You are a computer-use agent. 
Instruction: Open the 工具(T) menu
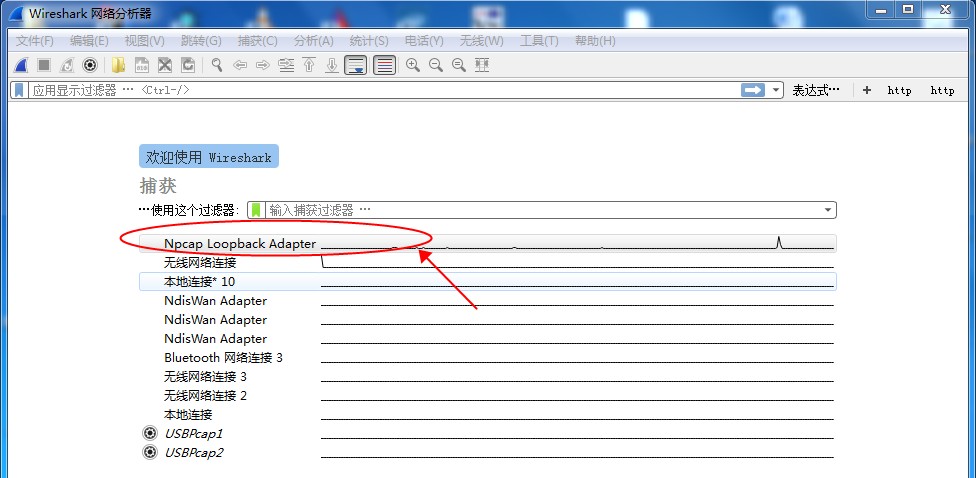coord(539,40)
